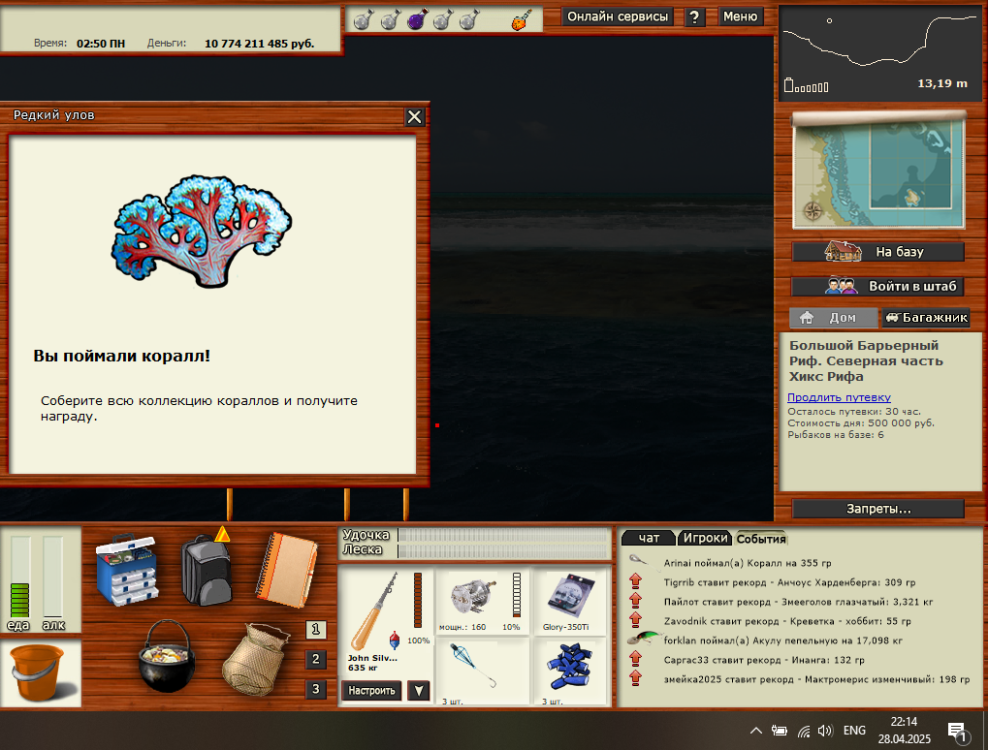Open the Меню menu

click(740, 17)
